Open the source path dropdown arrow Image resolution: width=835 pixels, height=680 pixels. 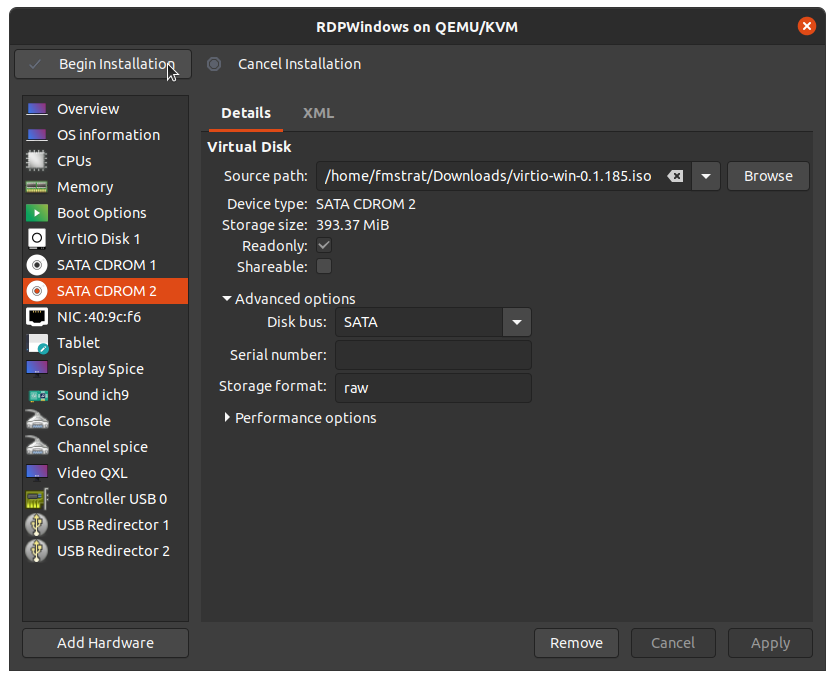click(x=705, y=176)
